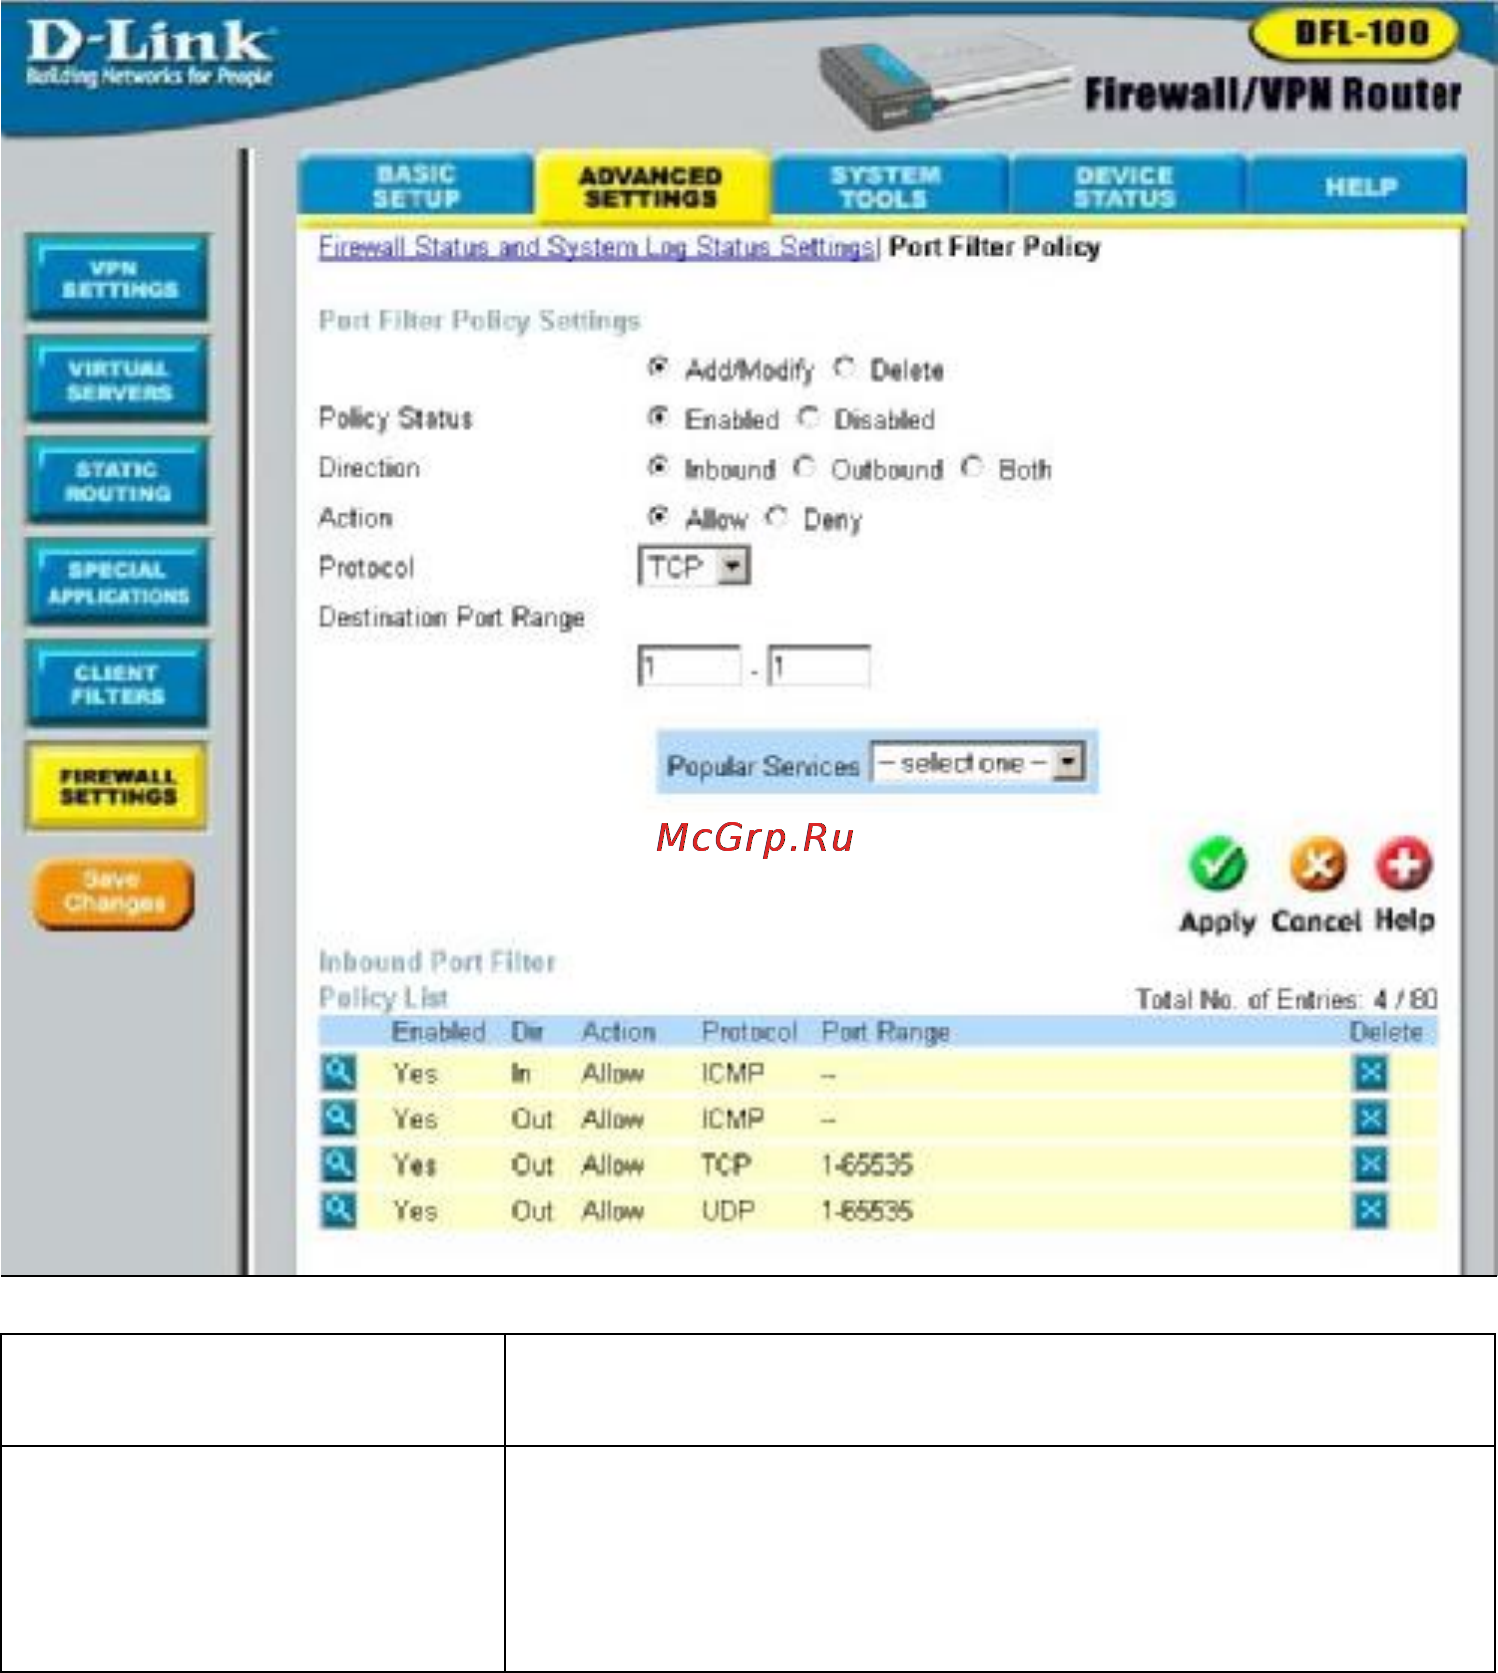
Task: Open Firewall Settings in the sidebar
Action: click(x=118, y=787)
